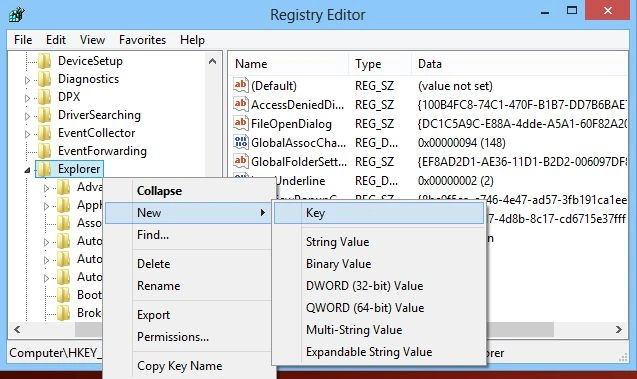
Task: Choose Export in the context menu
Action: pos(188,315)
